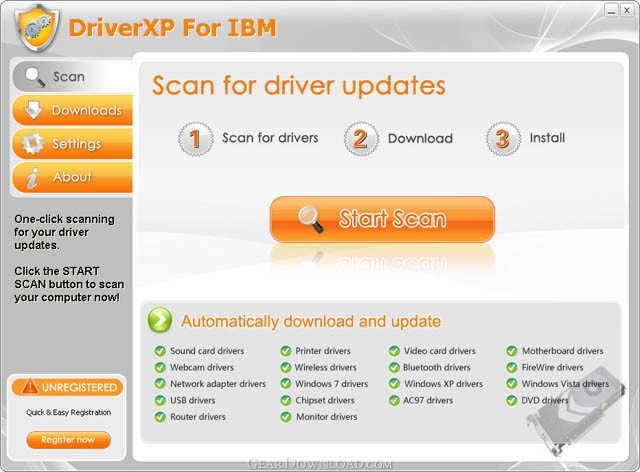Image resolution: width=640 pixels, height=472 pixels.
Task: Click the 'Network adapter drivers' text
Action: pyautogui.click(x=218, y=384)
